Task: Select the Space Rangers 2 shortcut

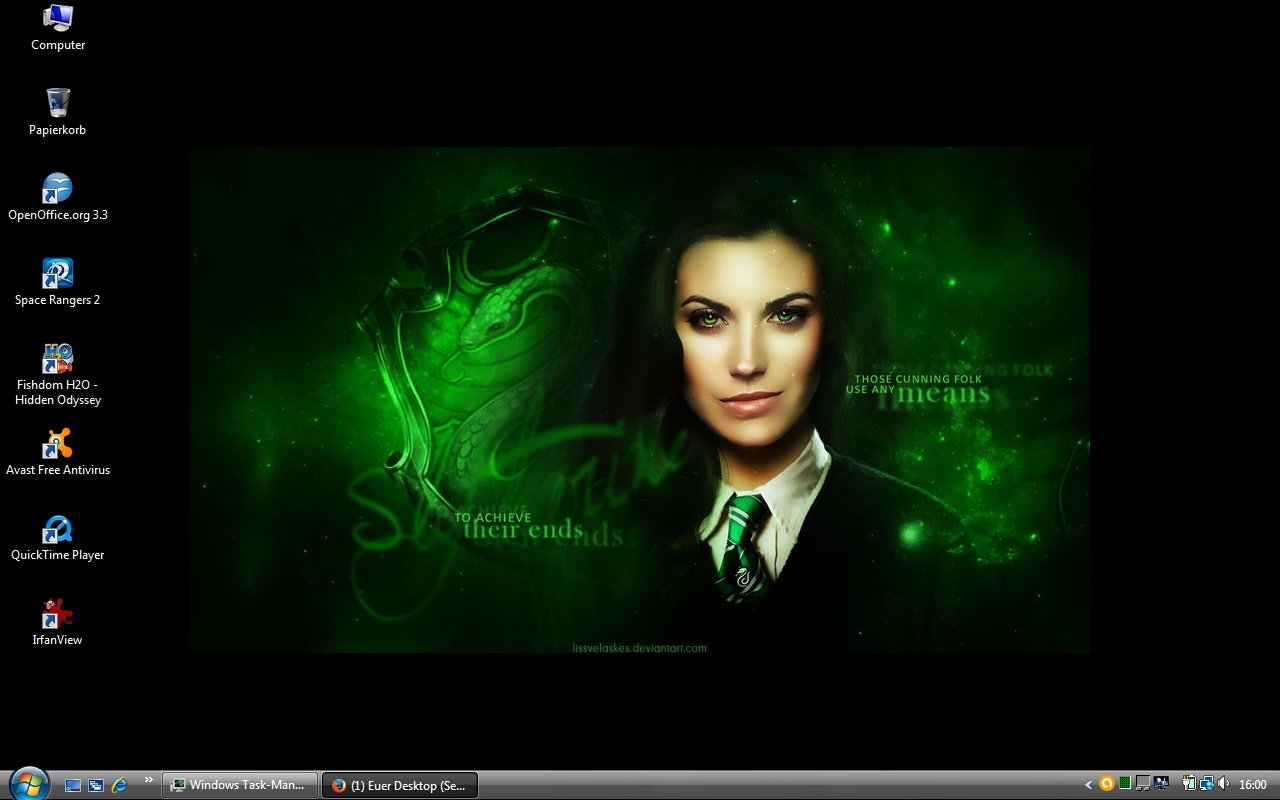Action: 58,282
